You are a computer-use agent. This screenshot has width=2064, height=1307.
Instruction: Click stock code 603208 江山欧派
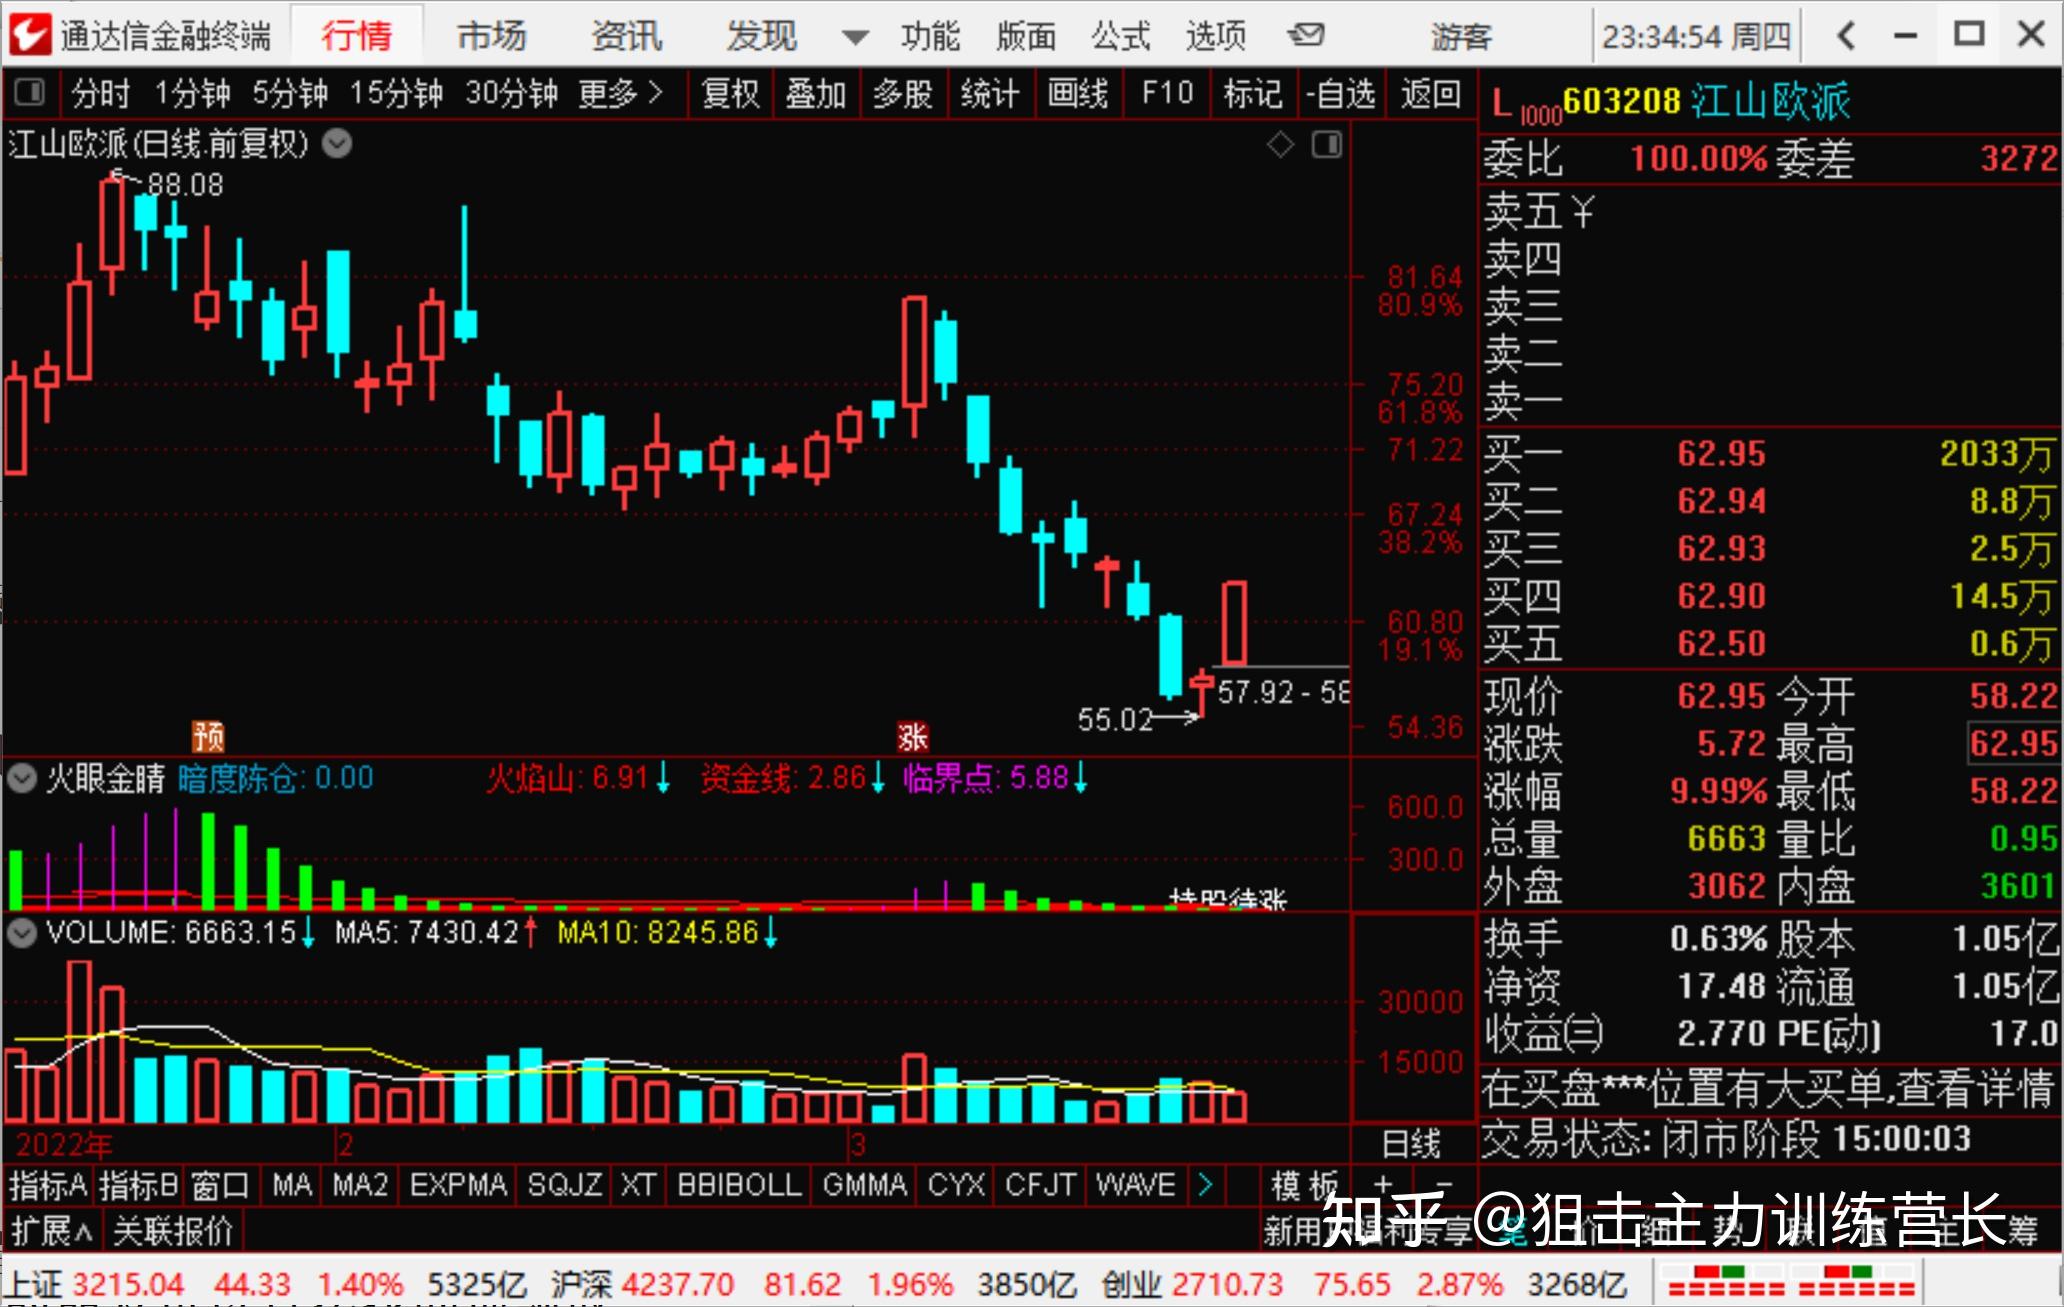[x=1706, y=101]
